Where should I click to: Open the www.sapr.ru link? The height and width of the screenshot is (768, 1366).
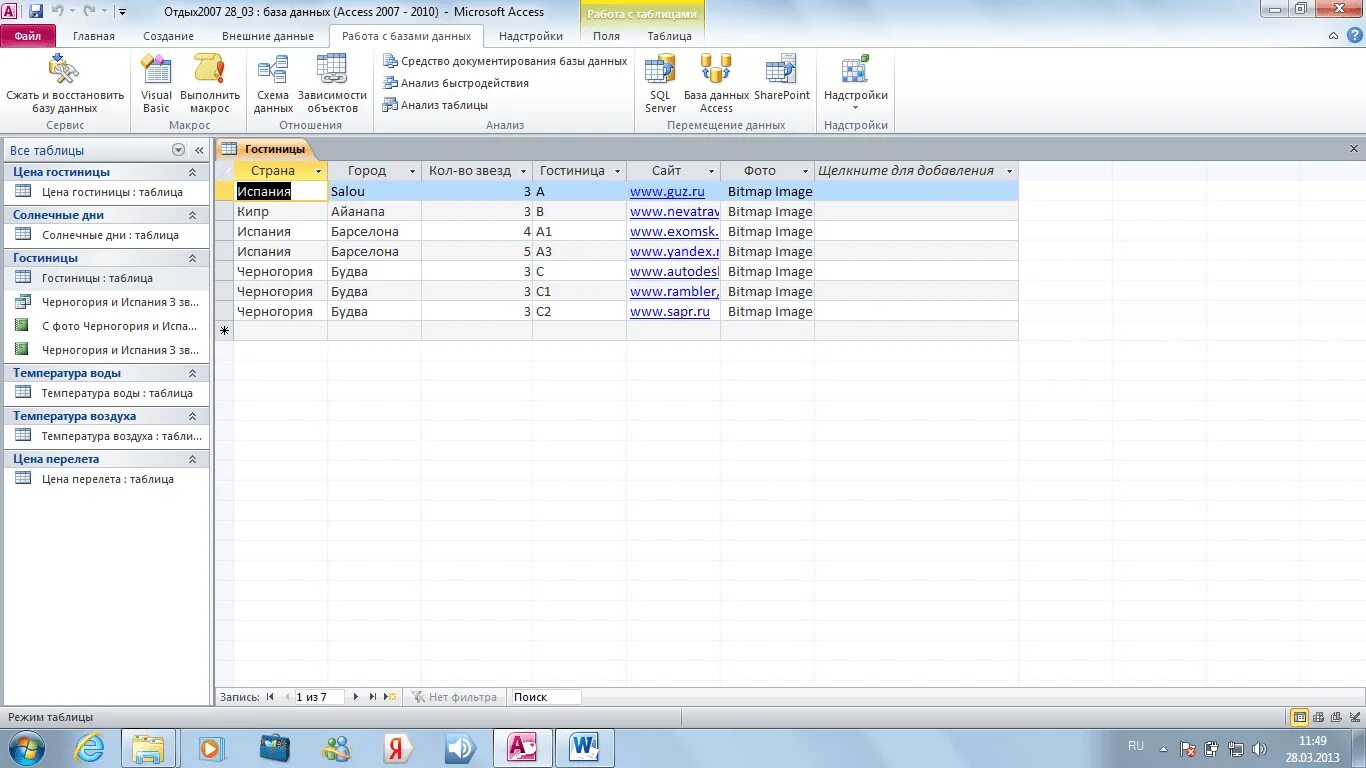(x=670, y=311)
